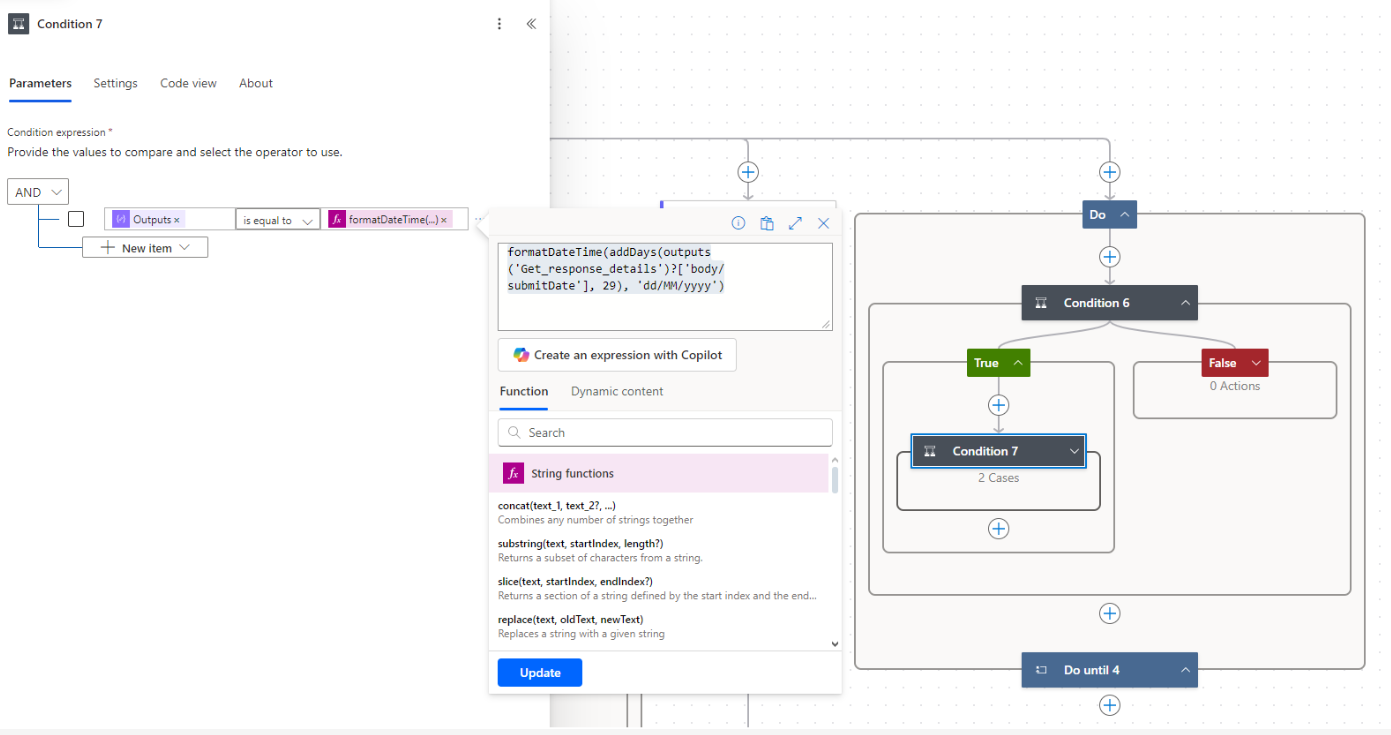Click the info icon in expression popup
The height and width of the screenshot is (735, 1391).
pos(738,223)
